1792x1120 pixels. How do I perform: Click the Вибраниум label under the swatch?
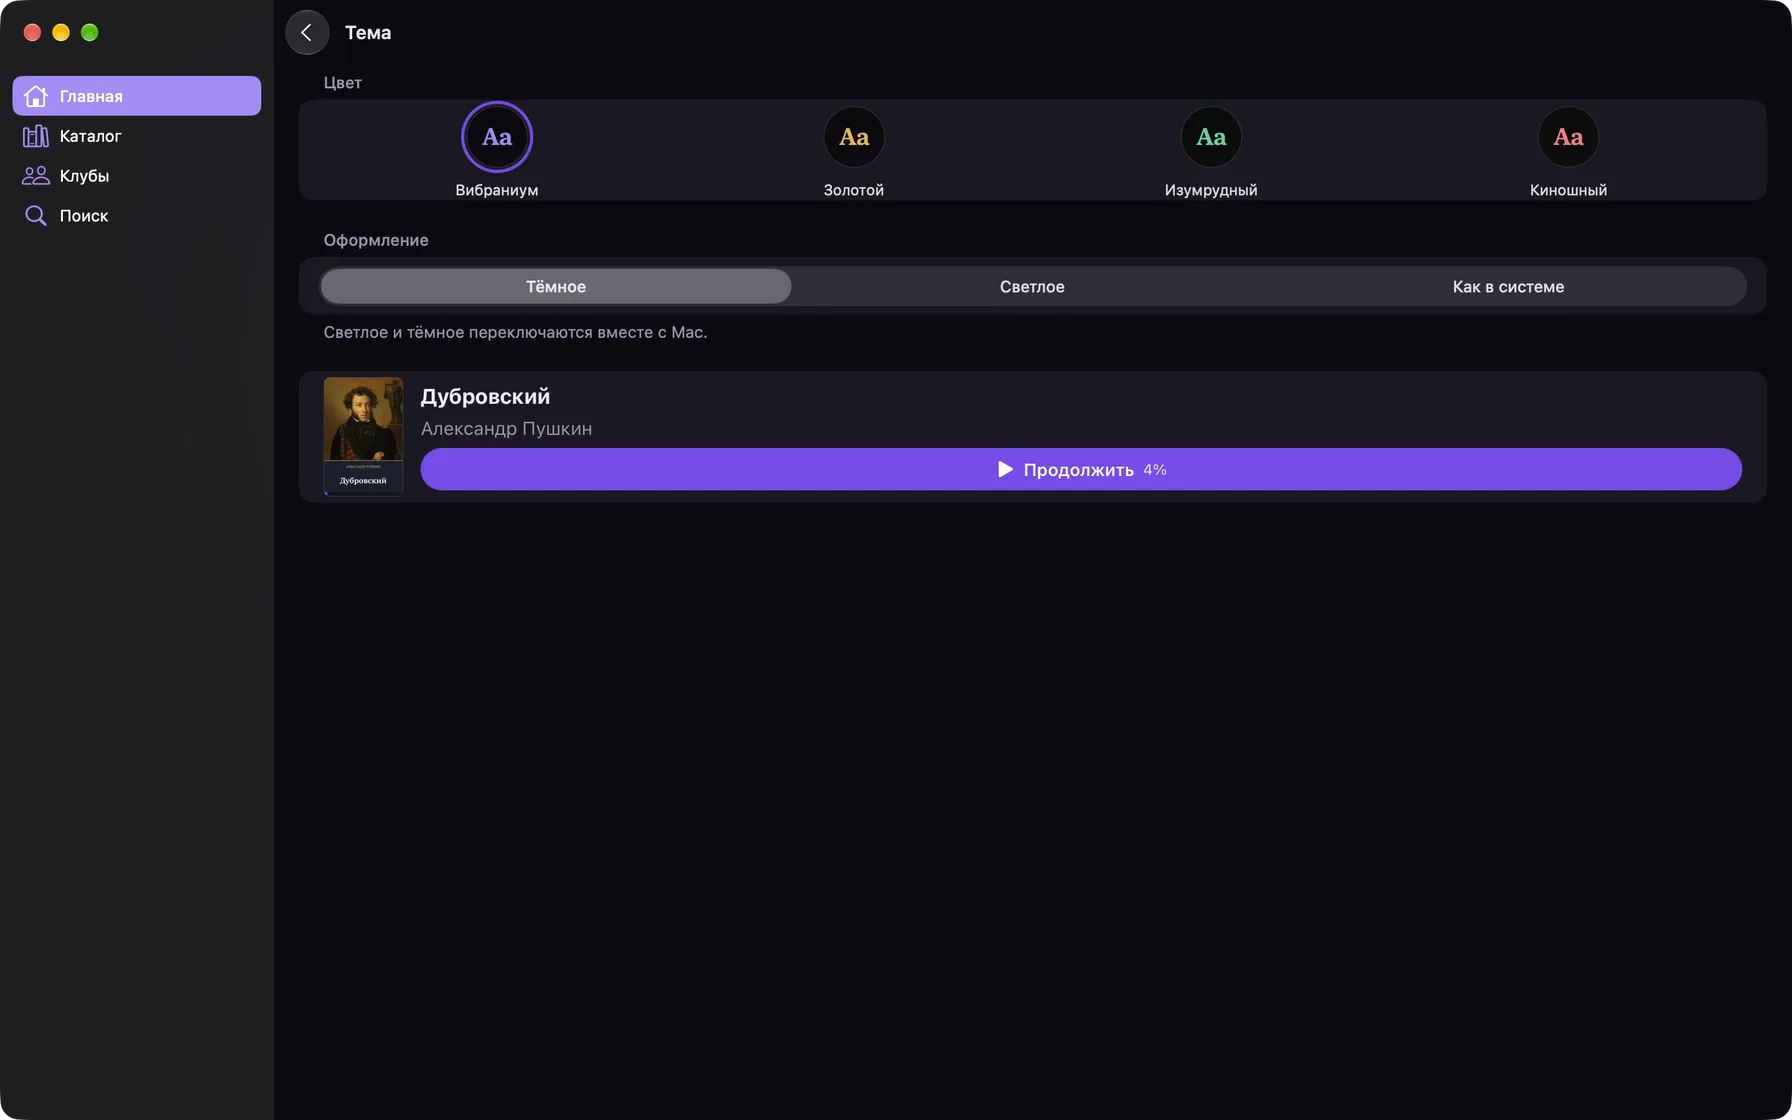point(497,190)
